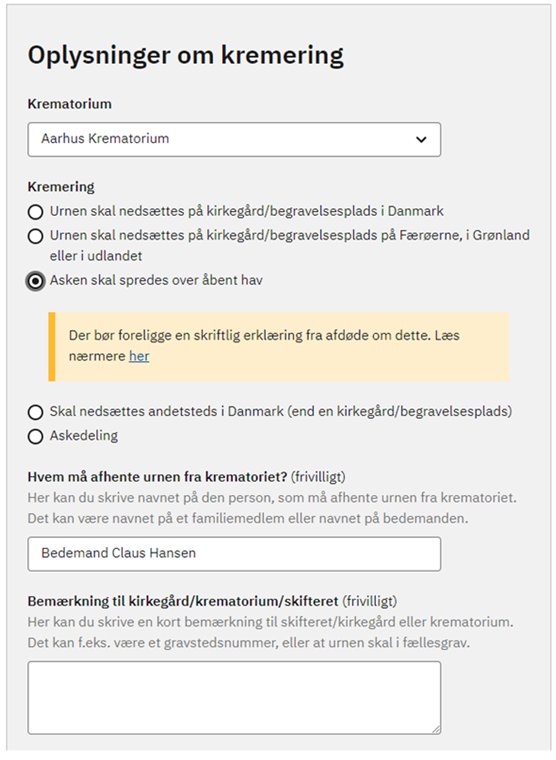This screenshot has width=556, height=760.
Task: Choose the Askedeling radio circle
Action: (35, 436)
